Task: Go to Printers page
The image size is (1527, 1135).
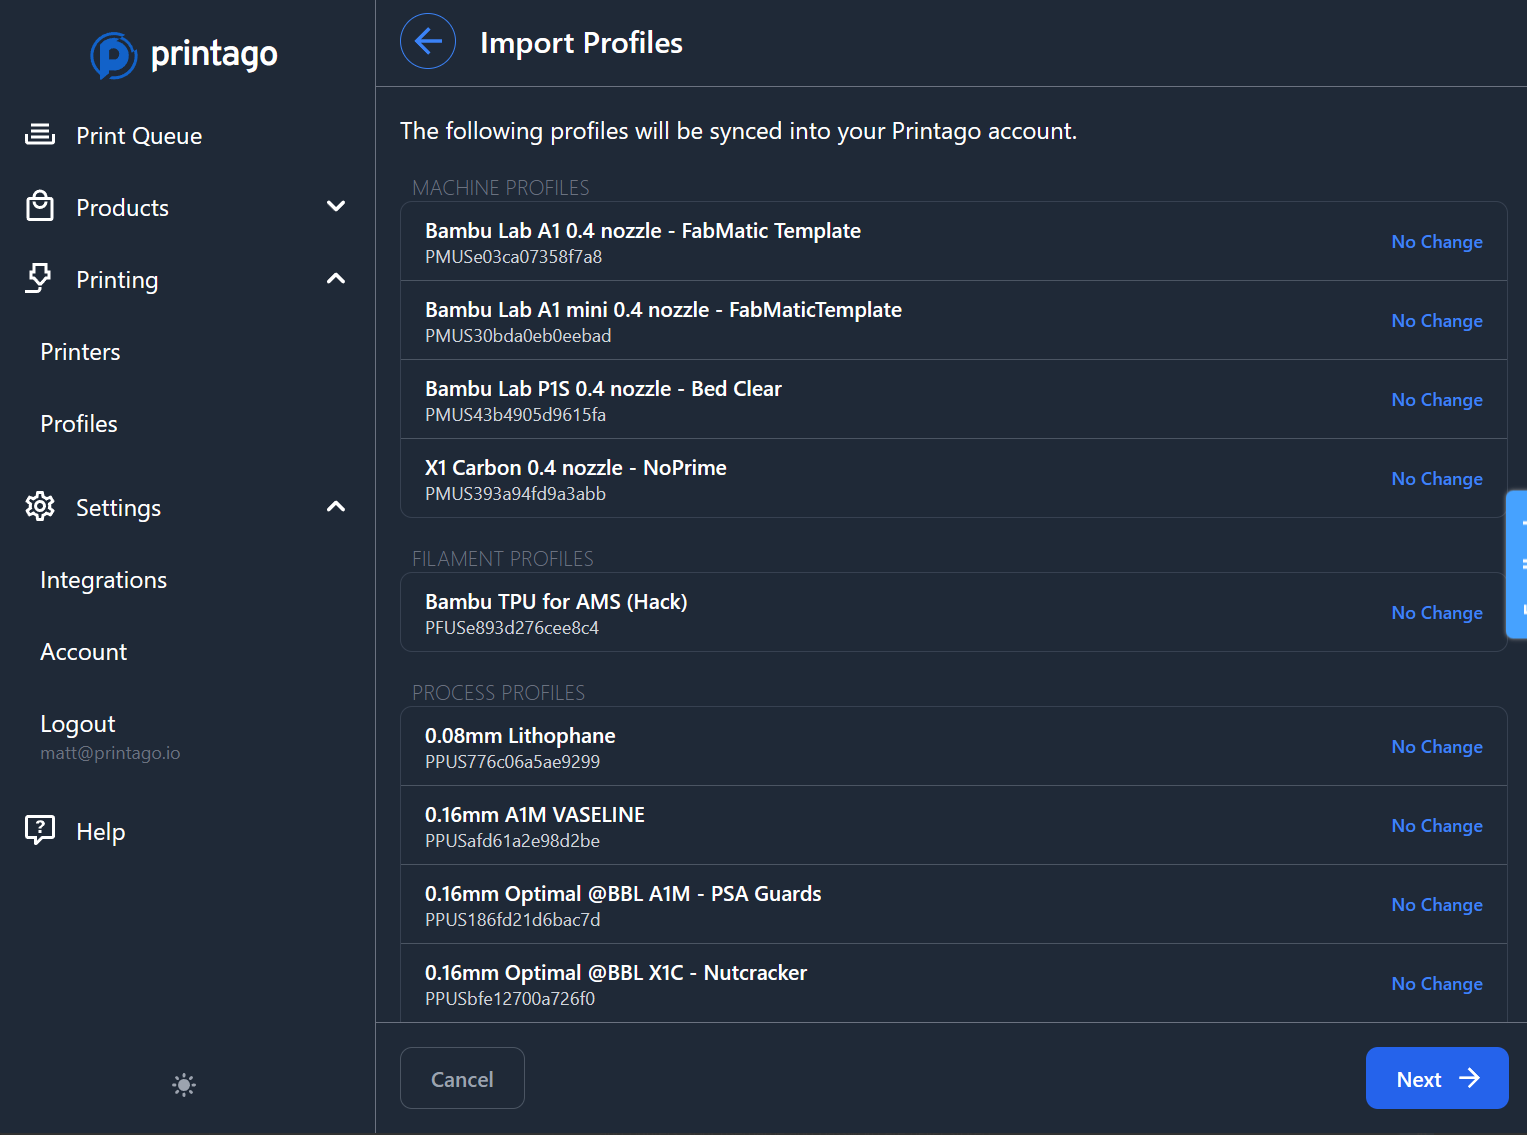Action: pyautogui.click(x=80, y=352)
